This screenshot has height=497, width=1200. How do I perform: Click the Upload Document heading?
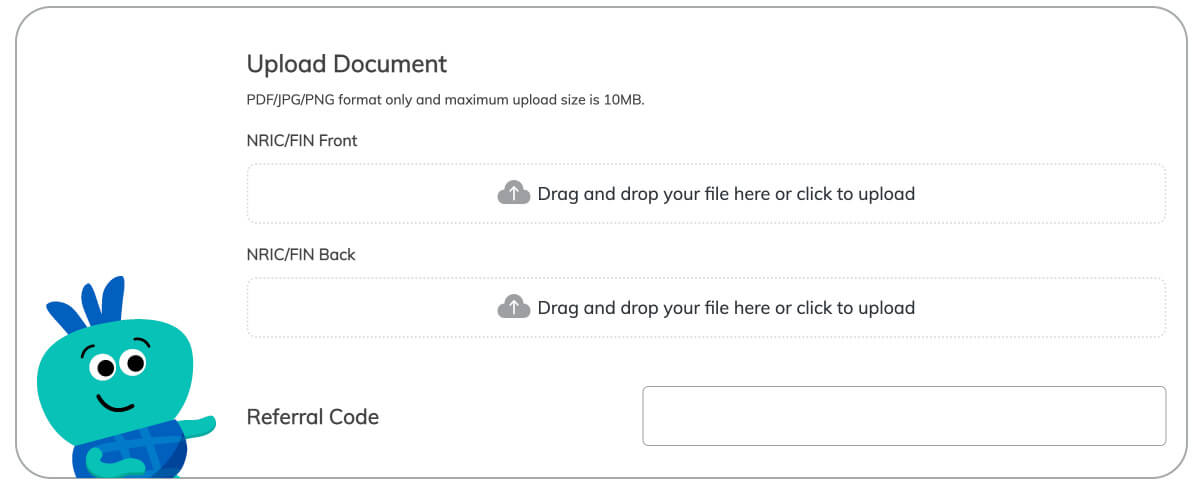click(x=347, y=64)
